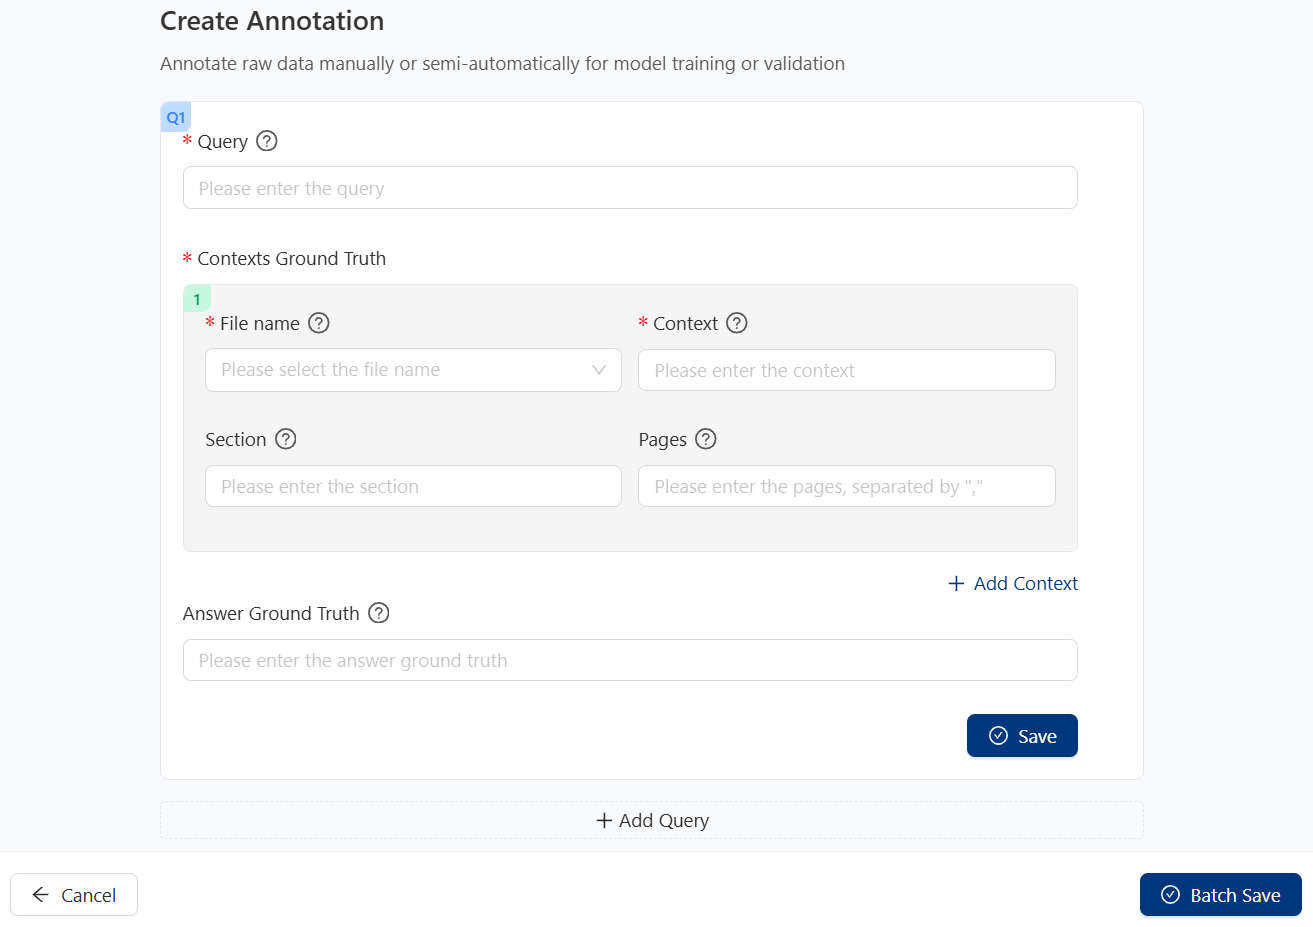The height and width of the screenshot is (927, 1313).
Task: Save the Q1 annotation
Action: point(1022,736)
